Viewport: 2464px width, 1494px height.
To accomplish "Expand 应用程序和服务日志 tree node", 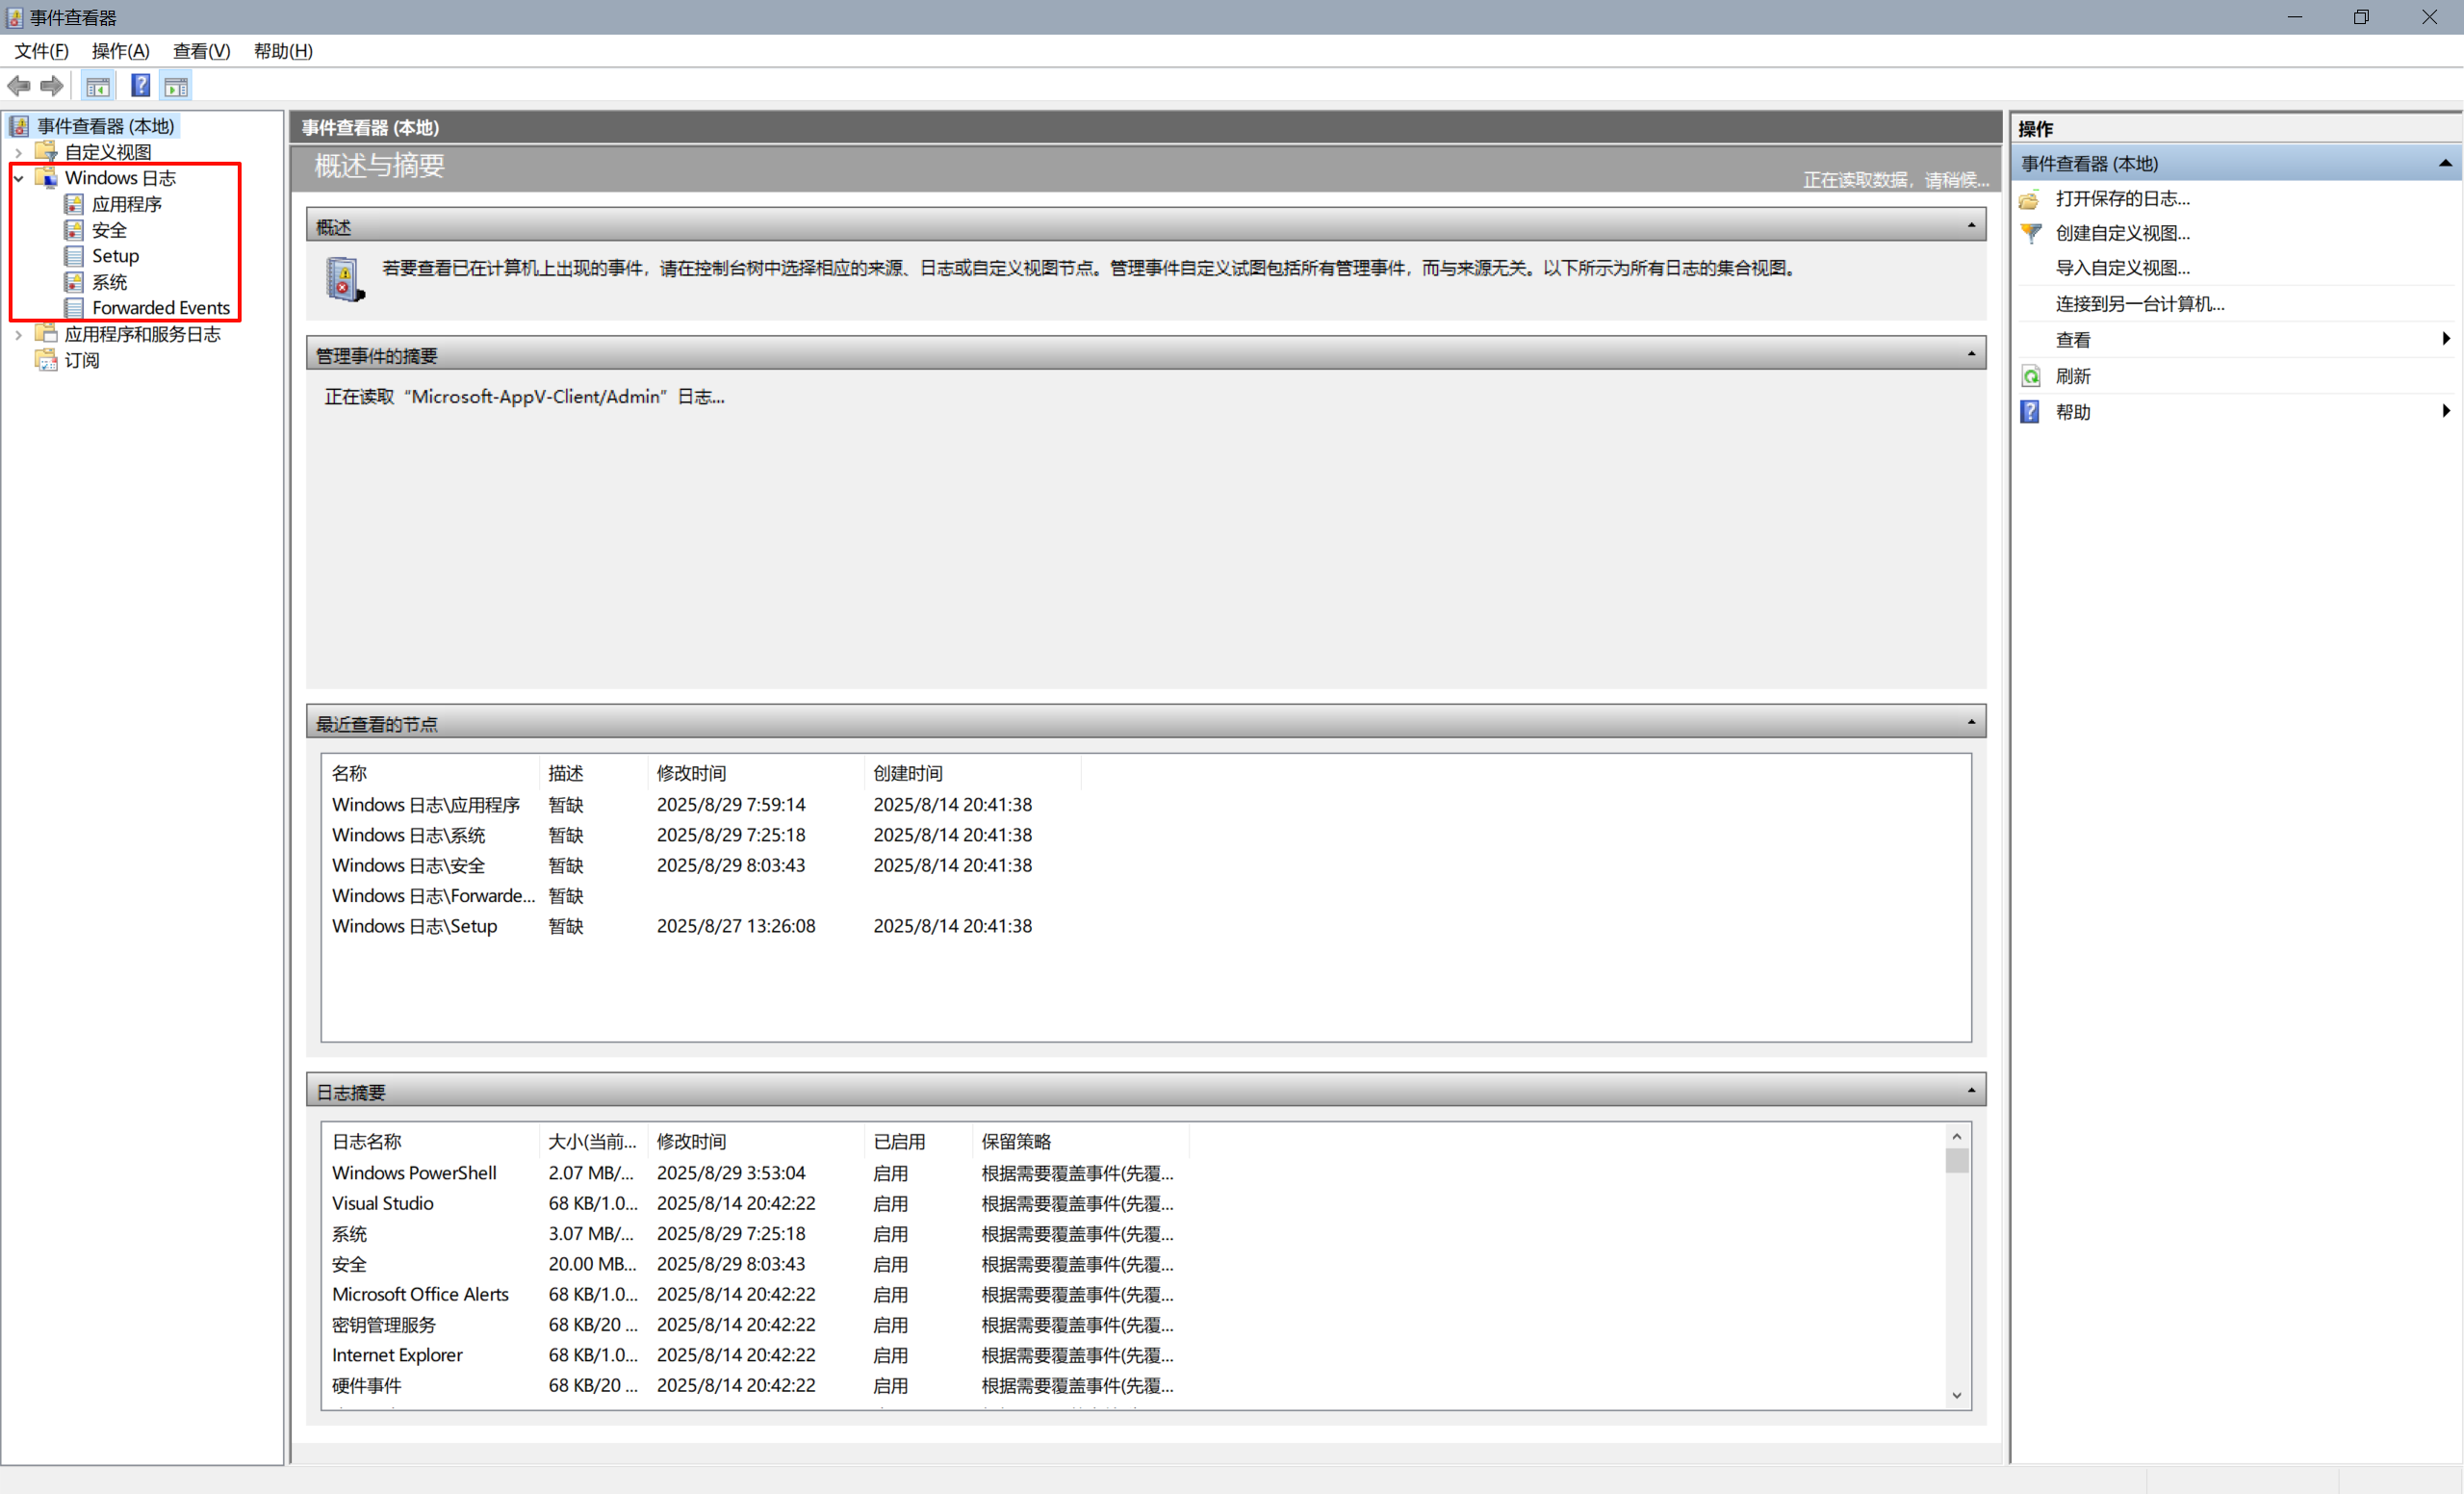I will click(x=18, y=334).
